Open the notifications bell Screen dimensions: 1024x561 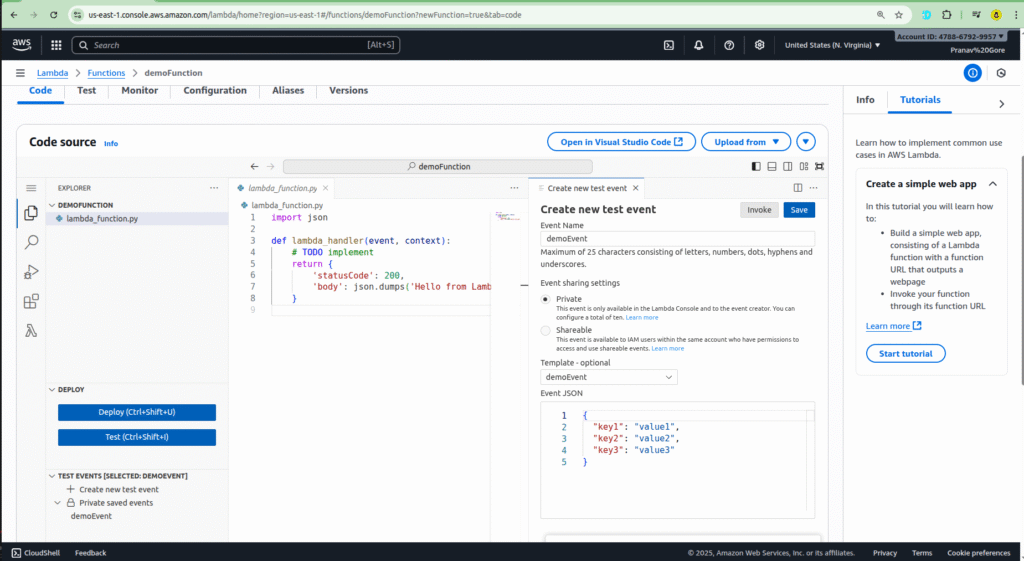pyautogui.click(x=699, y=45)
